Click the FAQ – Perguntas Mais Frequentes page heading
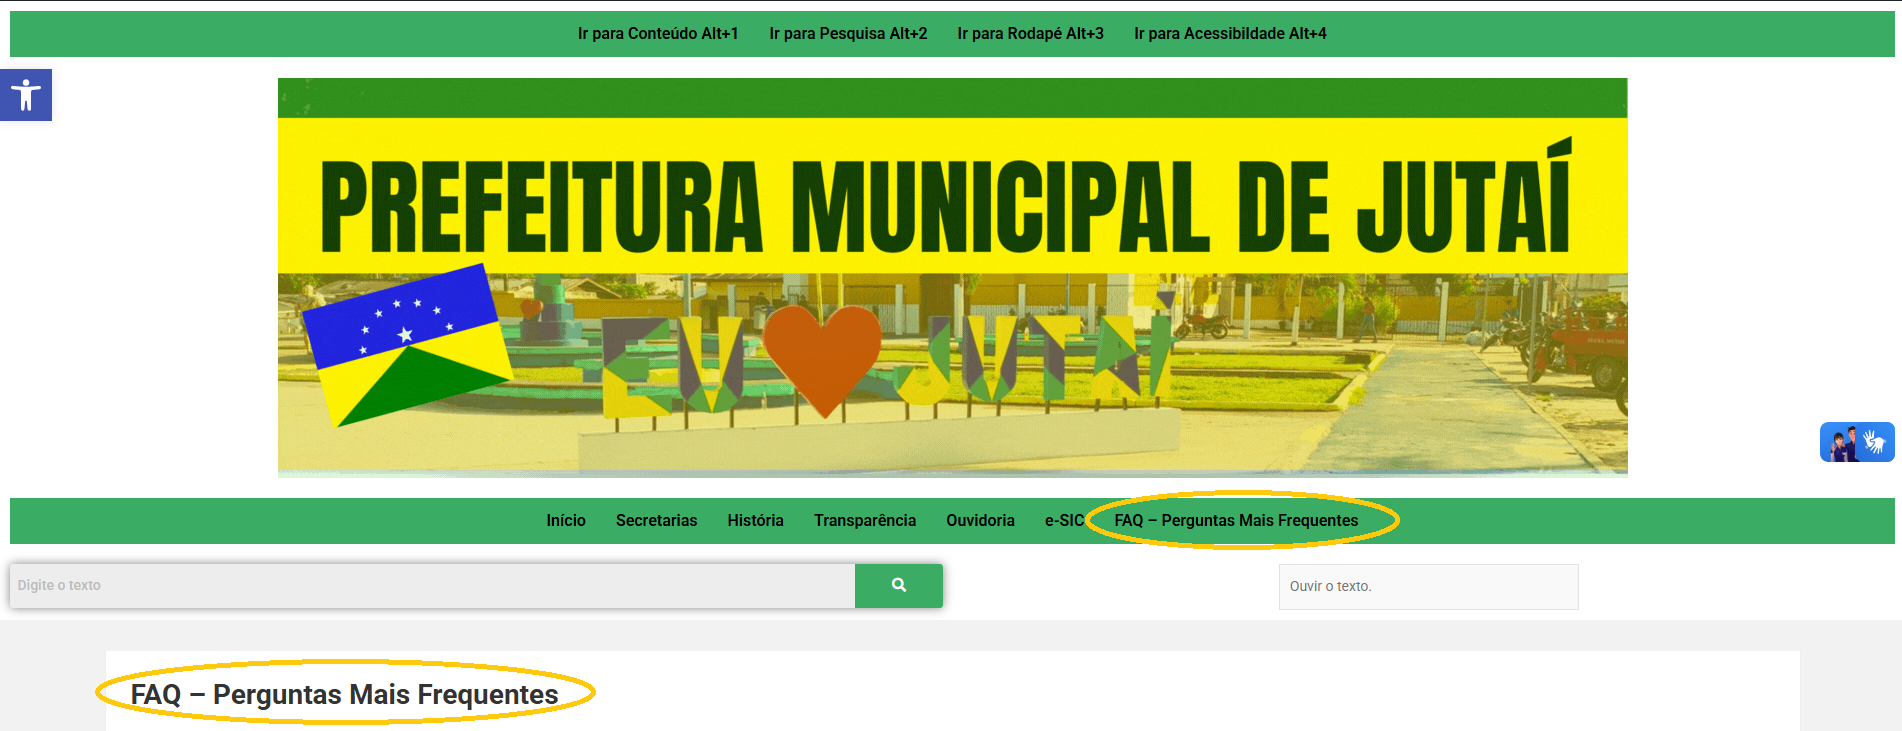Screen dimensions: 1902x731 344,694
